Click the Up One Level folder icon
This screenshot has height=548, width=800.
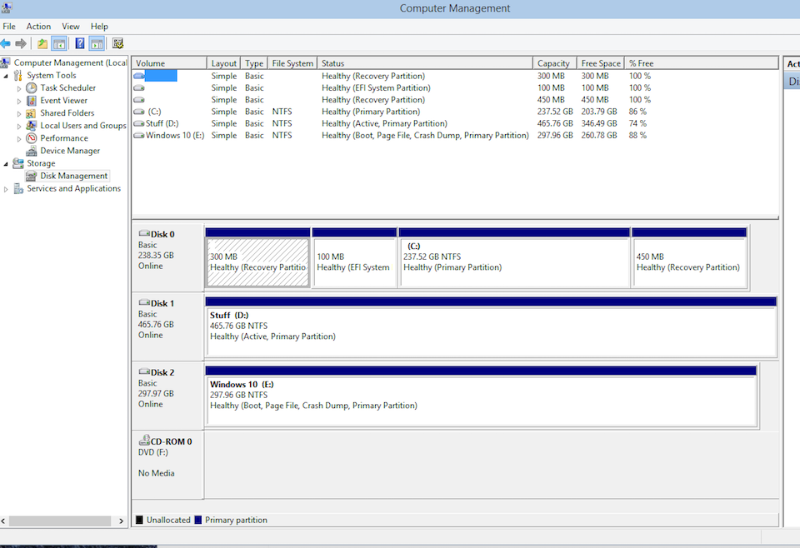pos(42,43)
